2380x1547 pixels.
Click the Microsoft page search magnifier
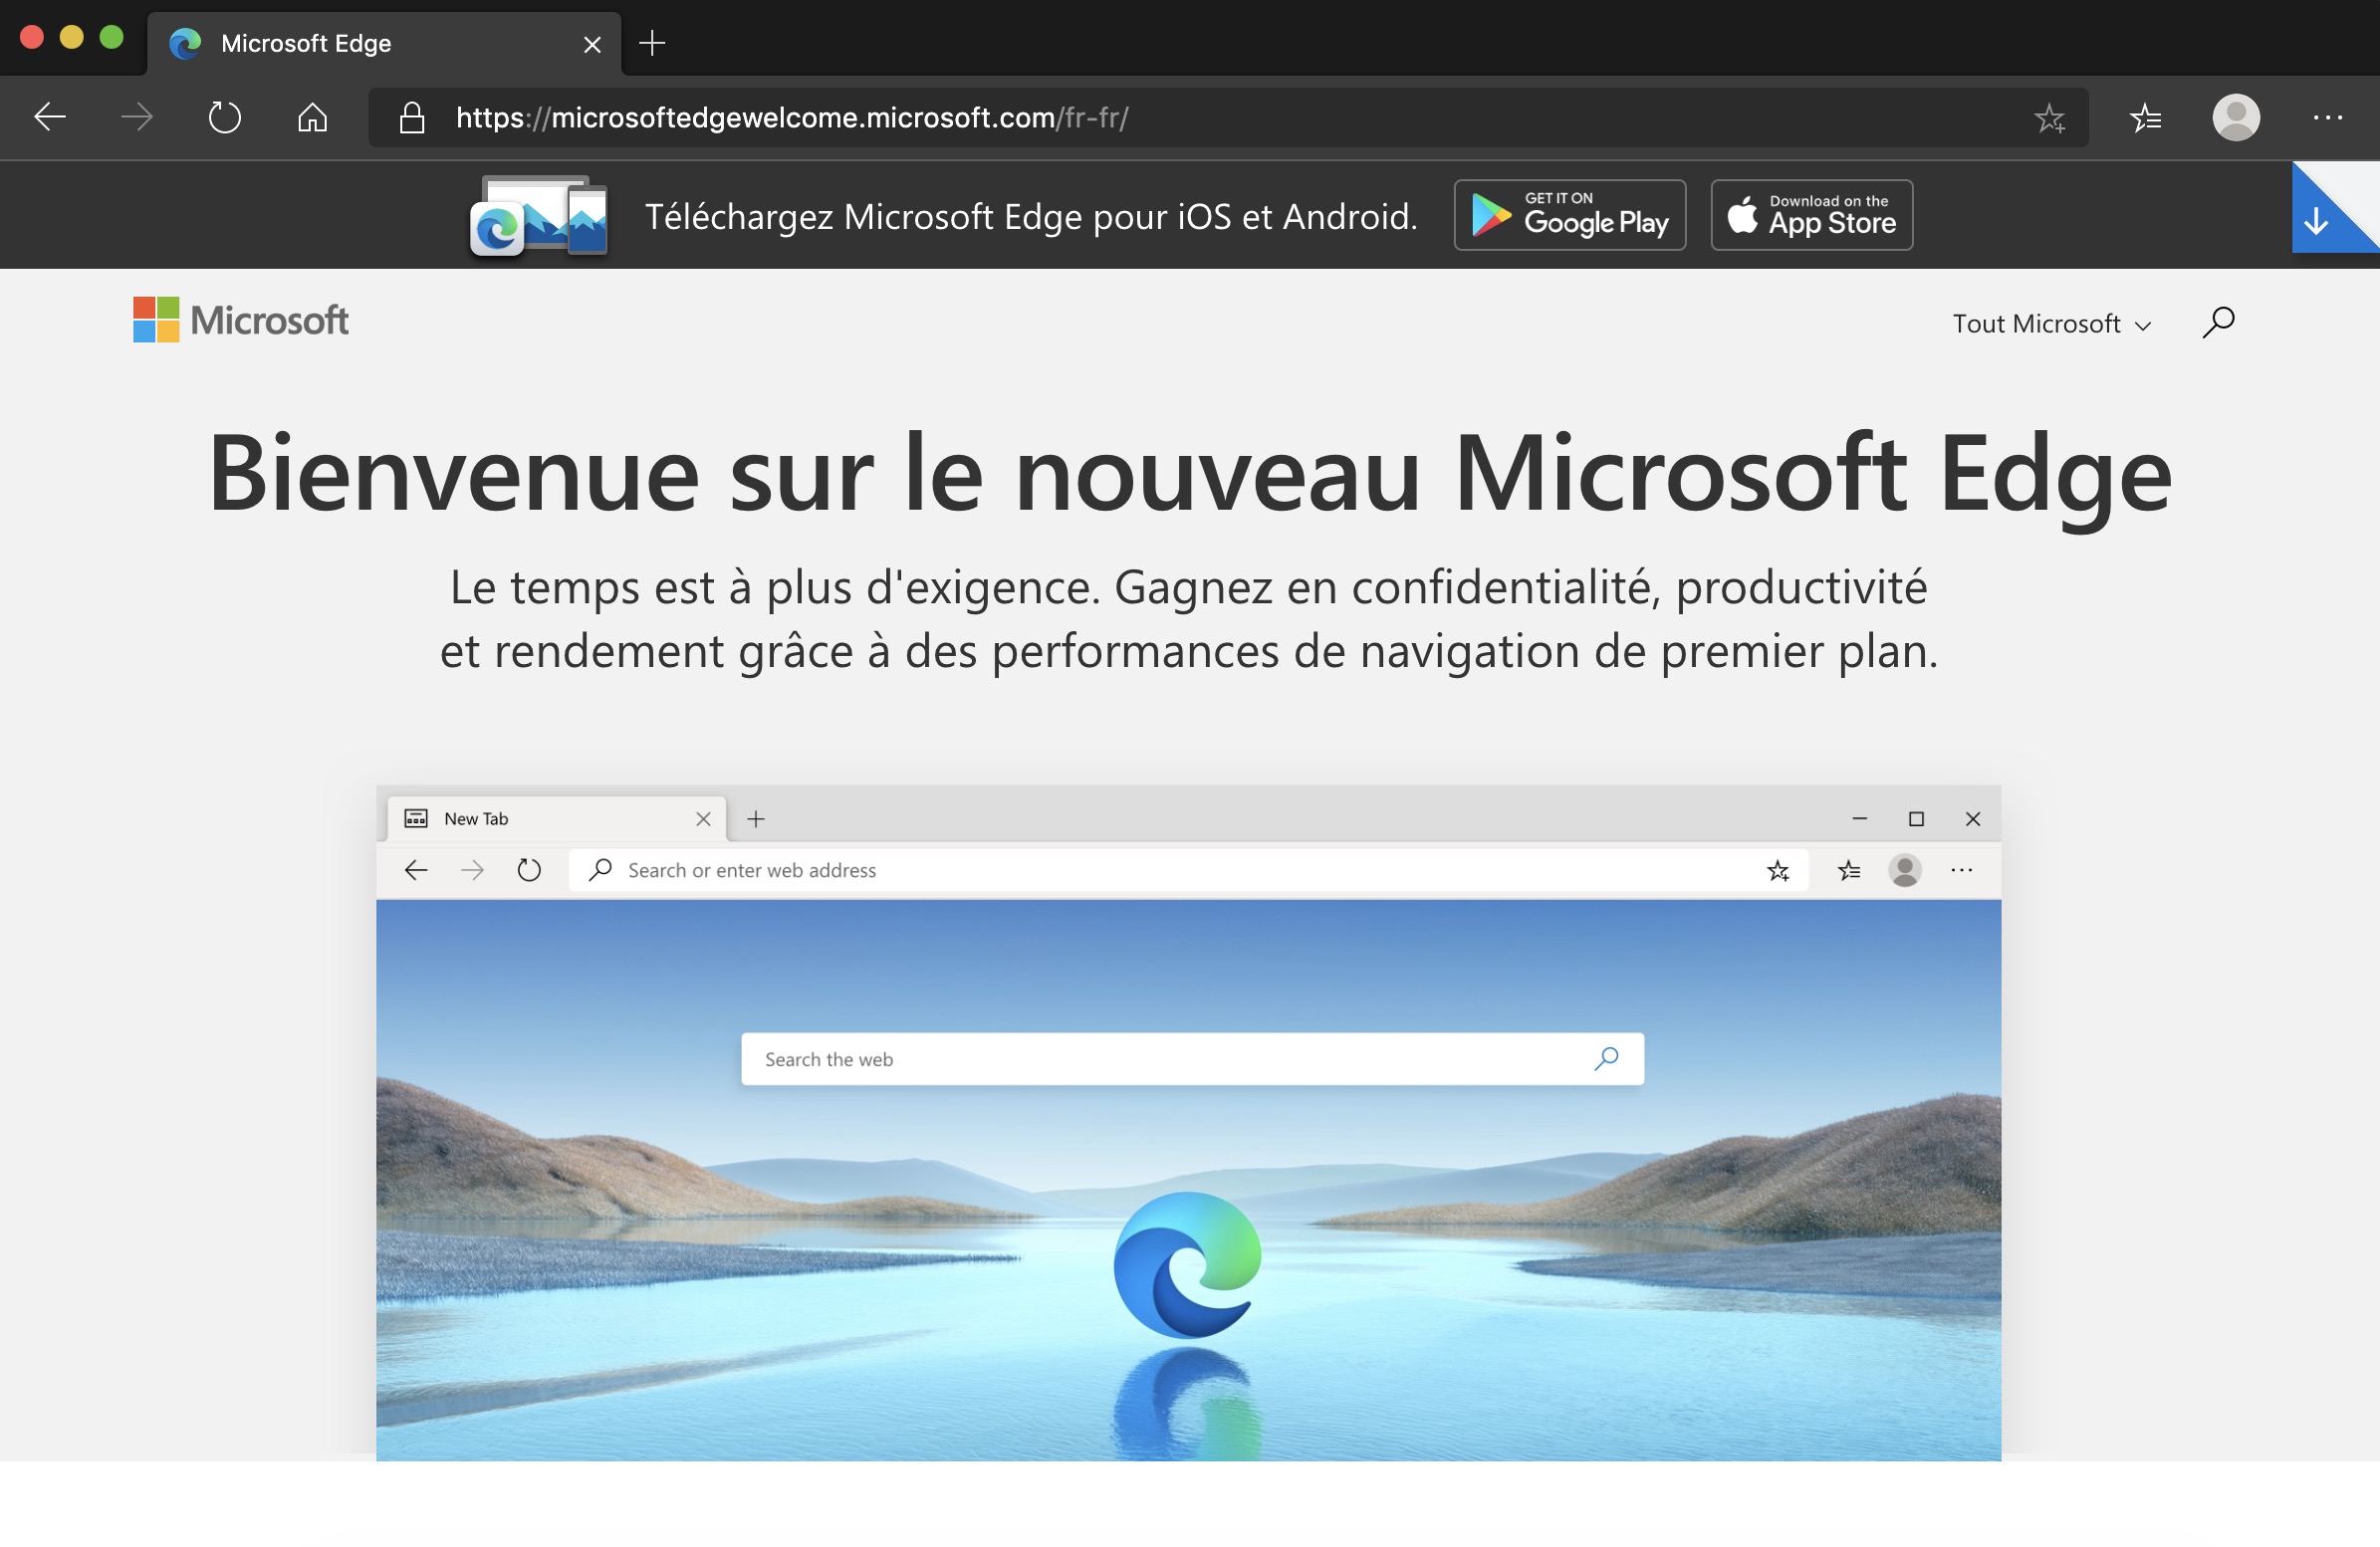(2218, 322)
